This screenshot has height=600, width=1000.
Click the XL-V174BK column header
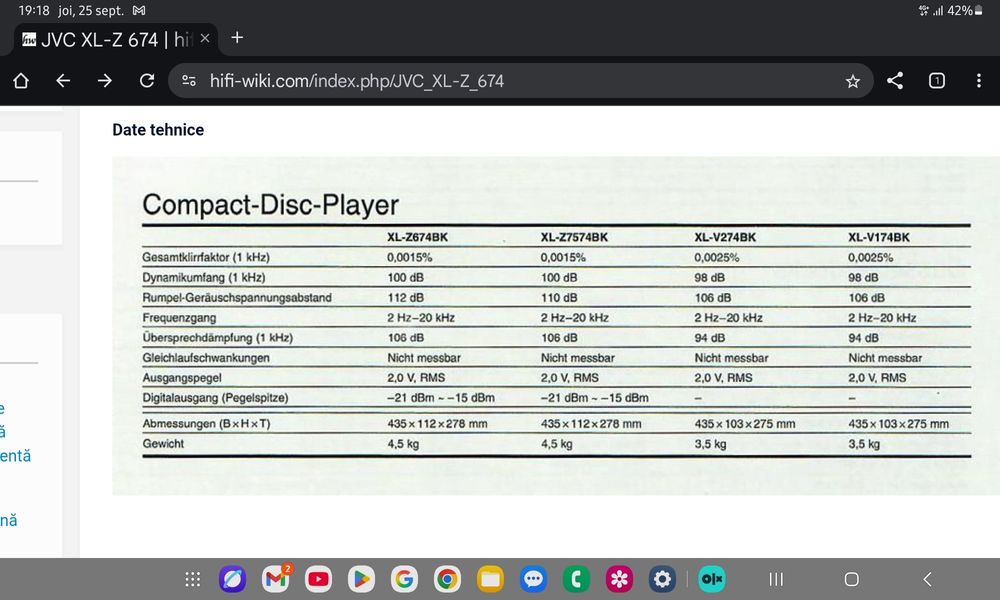(x=879, y=237)
